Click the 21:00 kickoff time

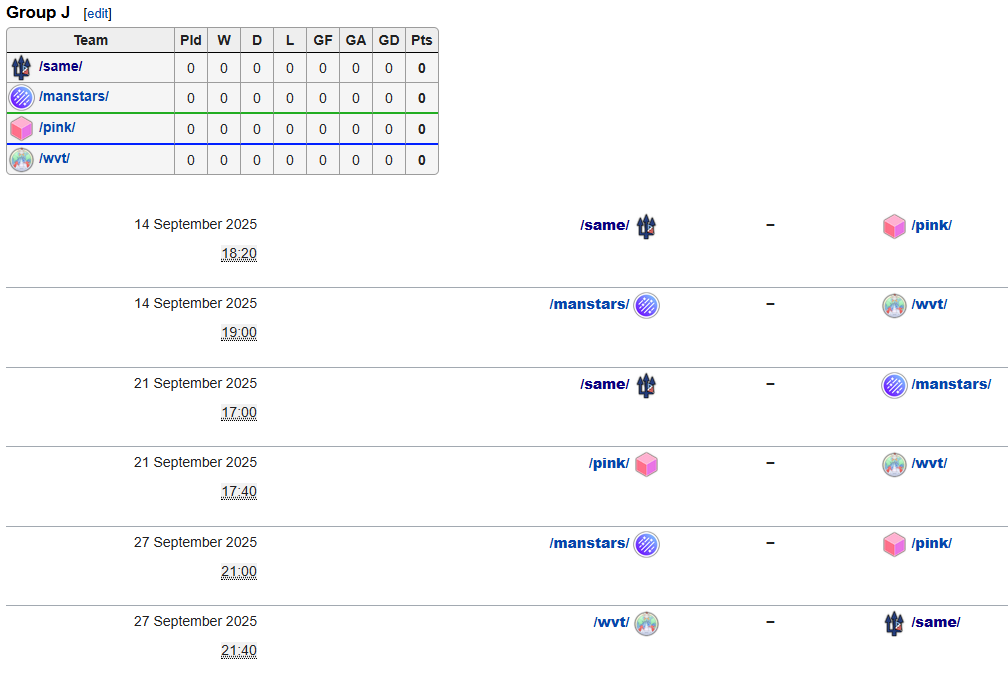tap(239, 572)
